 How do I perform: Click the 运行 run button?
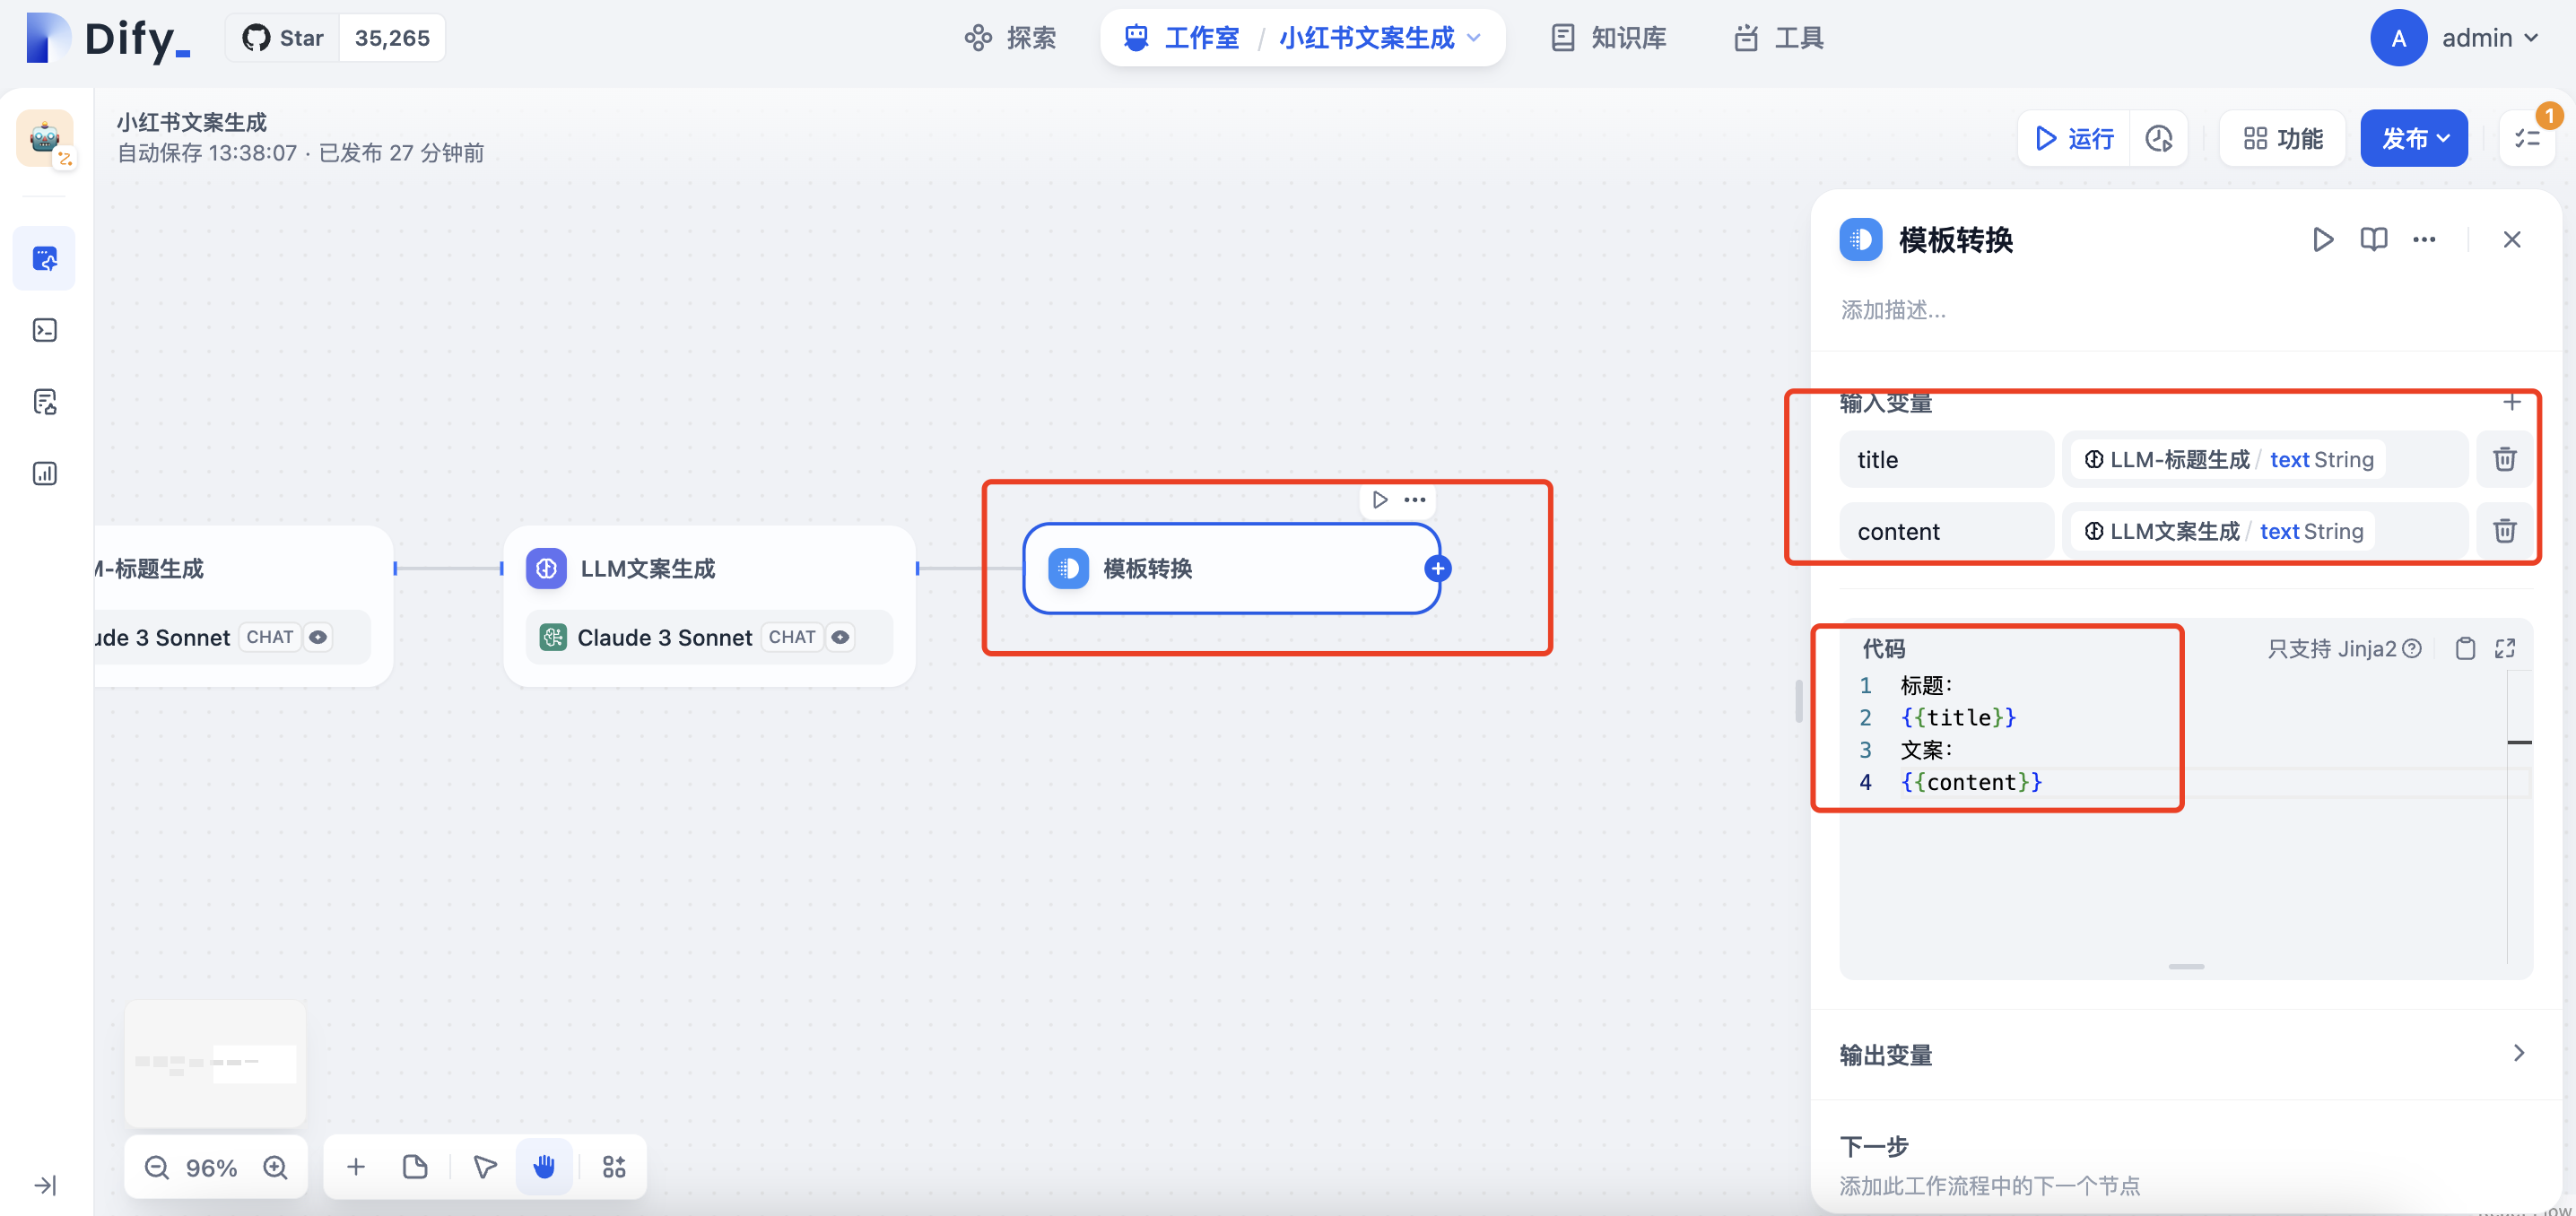[2074, 139]
